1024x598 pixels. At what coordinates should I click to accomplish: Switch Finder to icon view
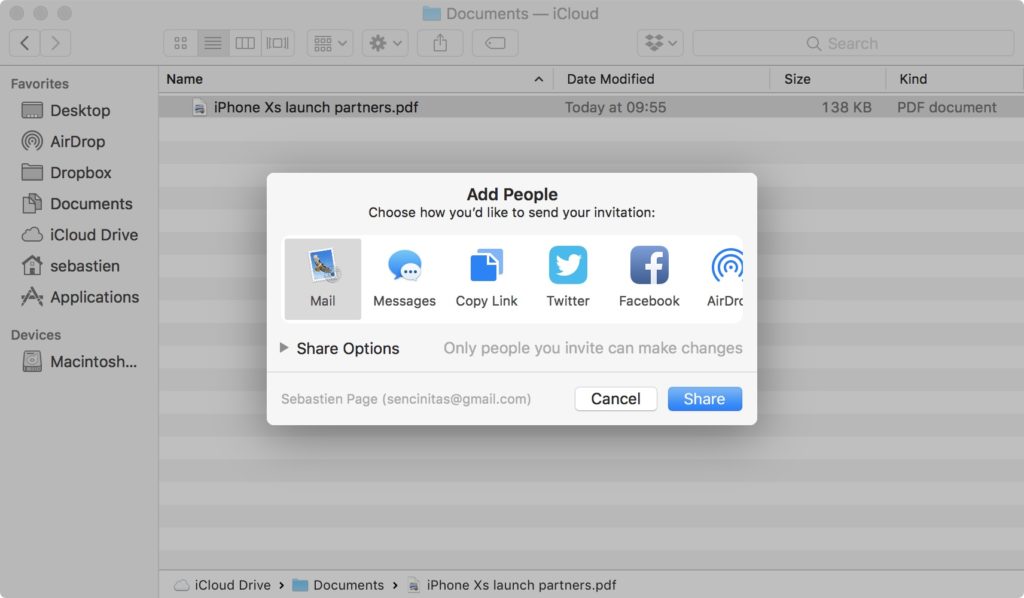pos(180,43)
